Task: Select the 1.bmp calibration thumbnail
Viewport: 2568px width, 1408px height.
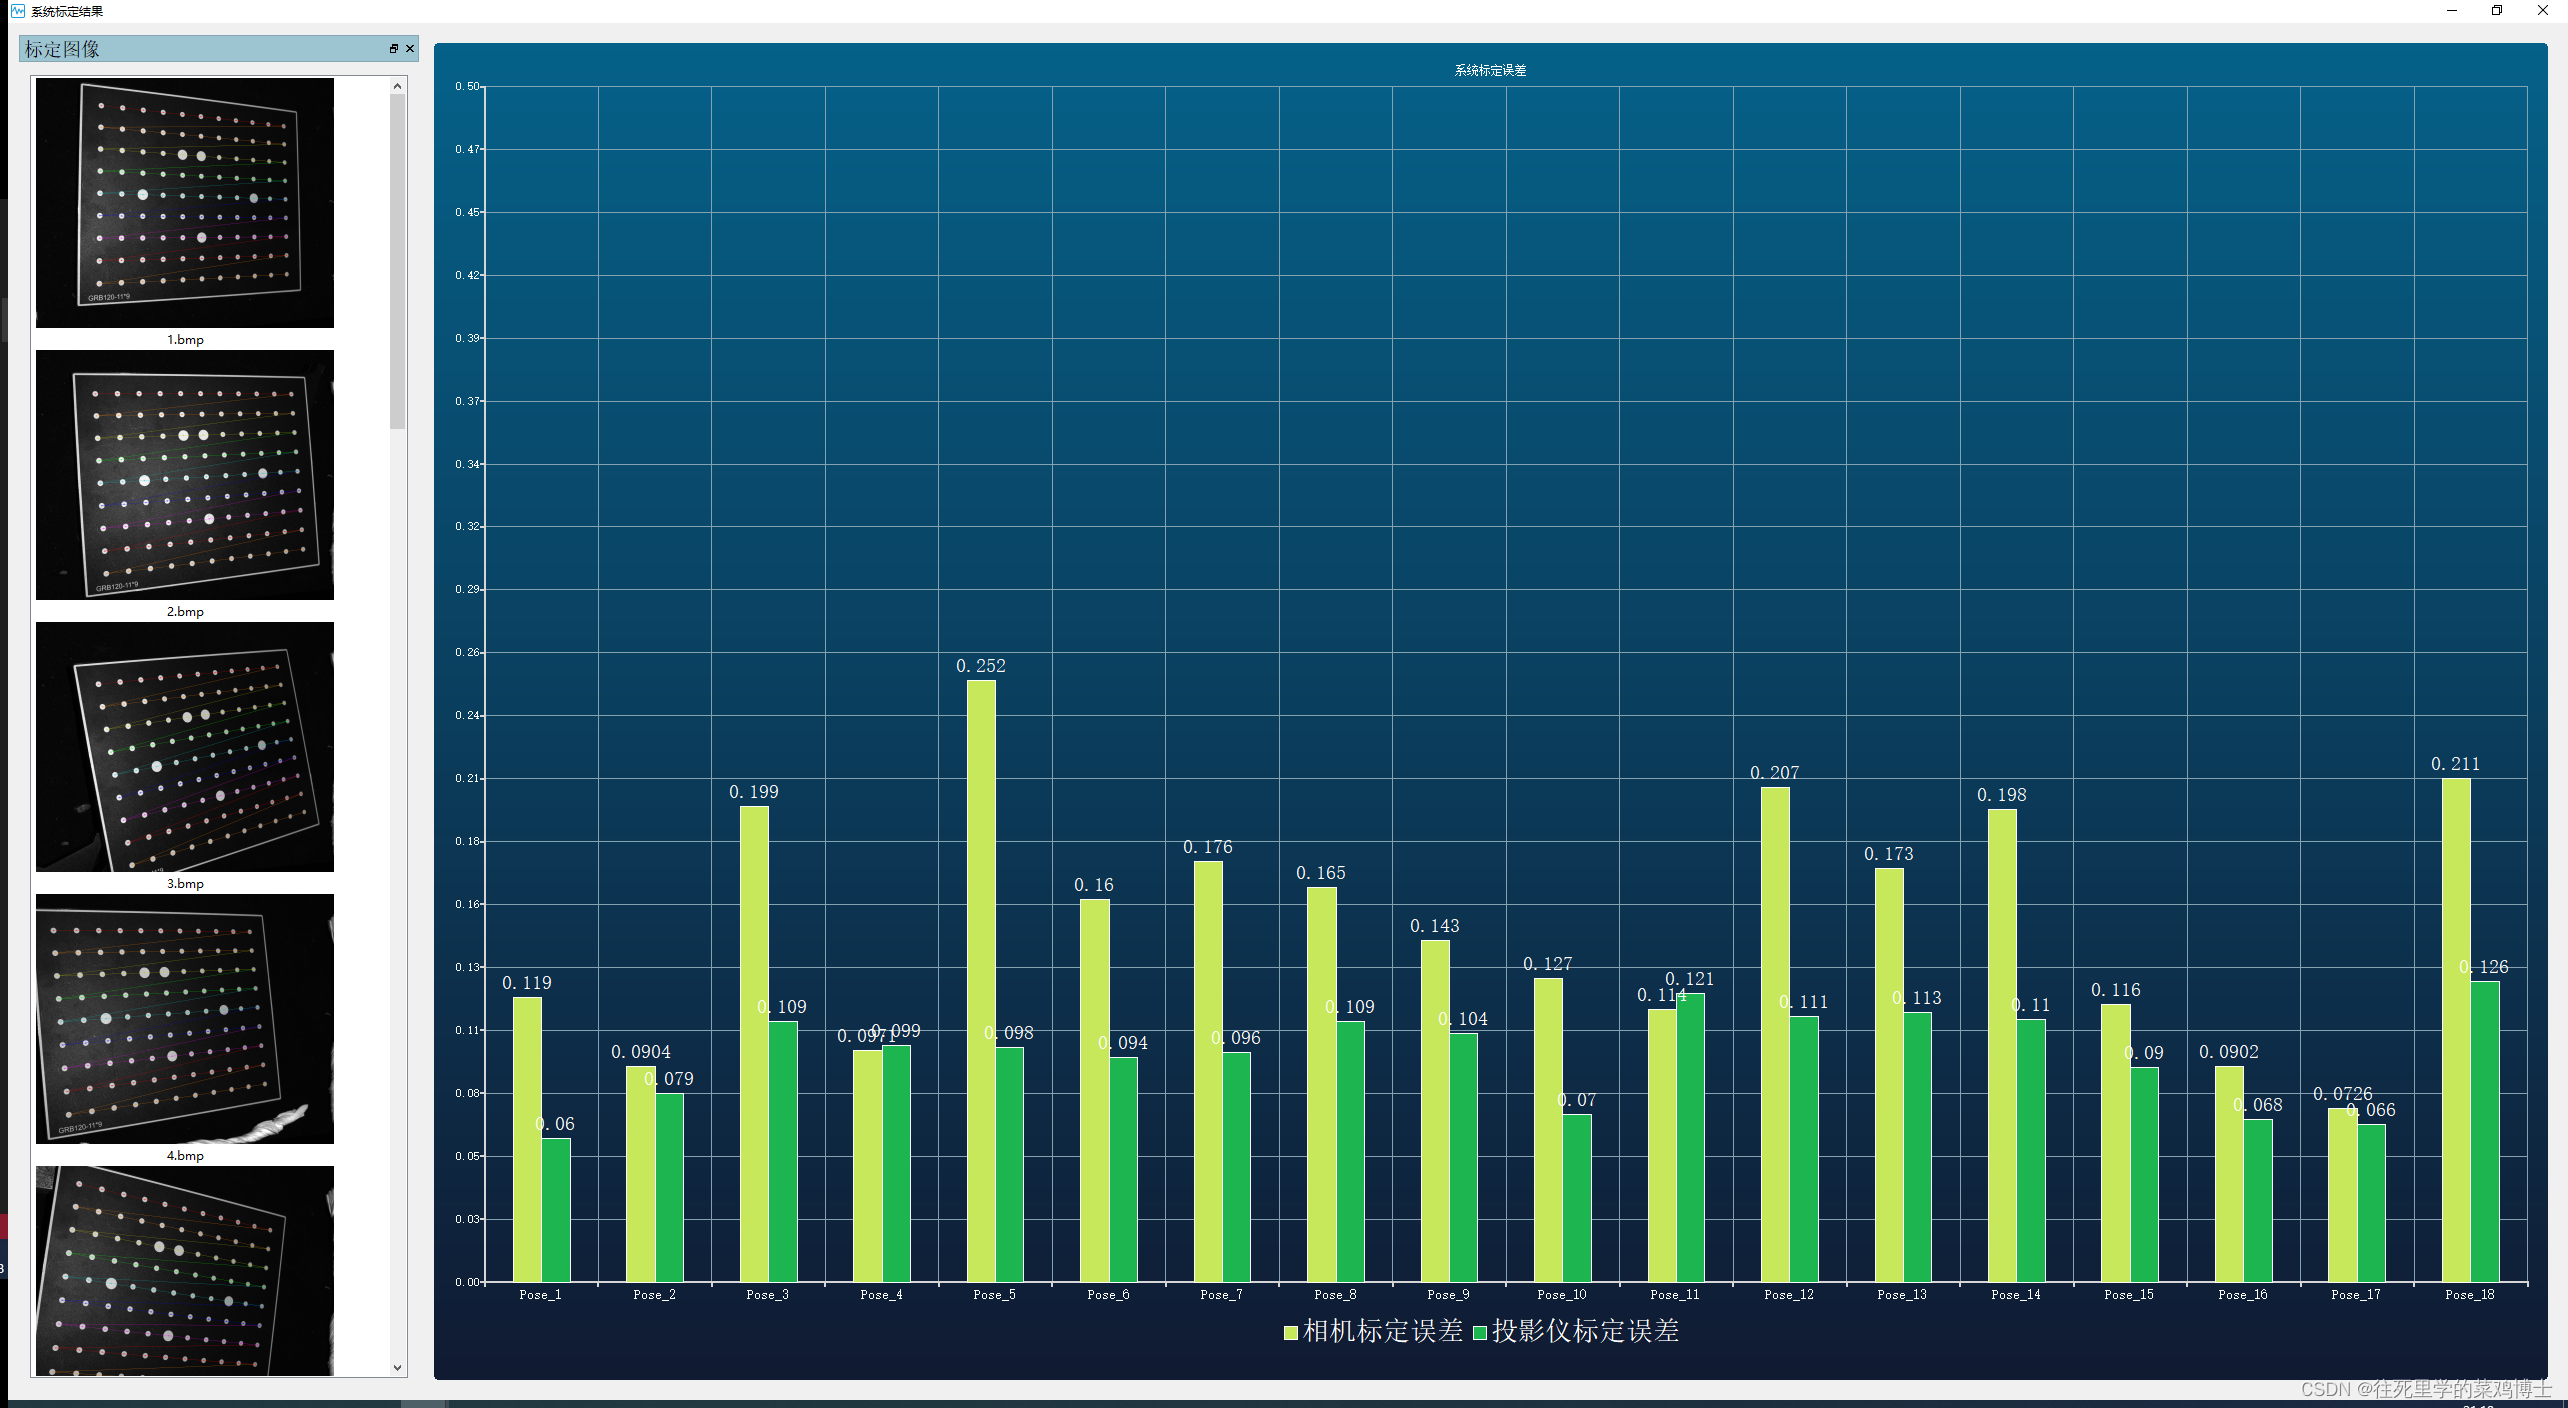Action: pyautogui.click(x=185, y=203)
